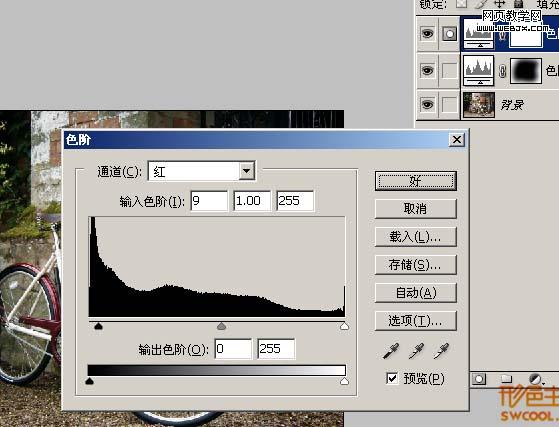Click the 输入色阶(I): label

click(x=153, y=202)
